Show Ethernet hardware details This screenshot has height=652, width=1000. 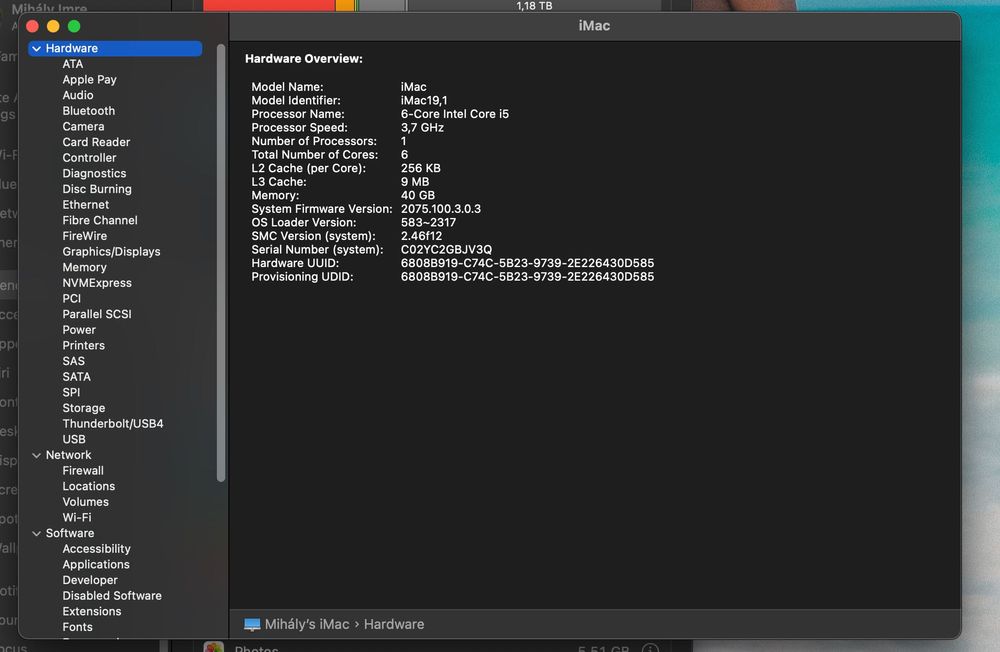click(x=85, y=205)
